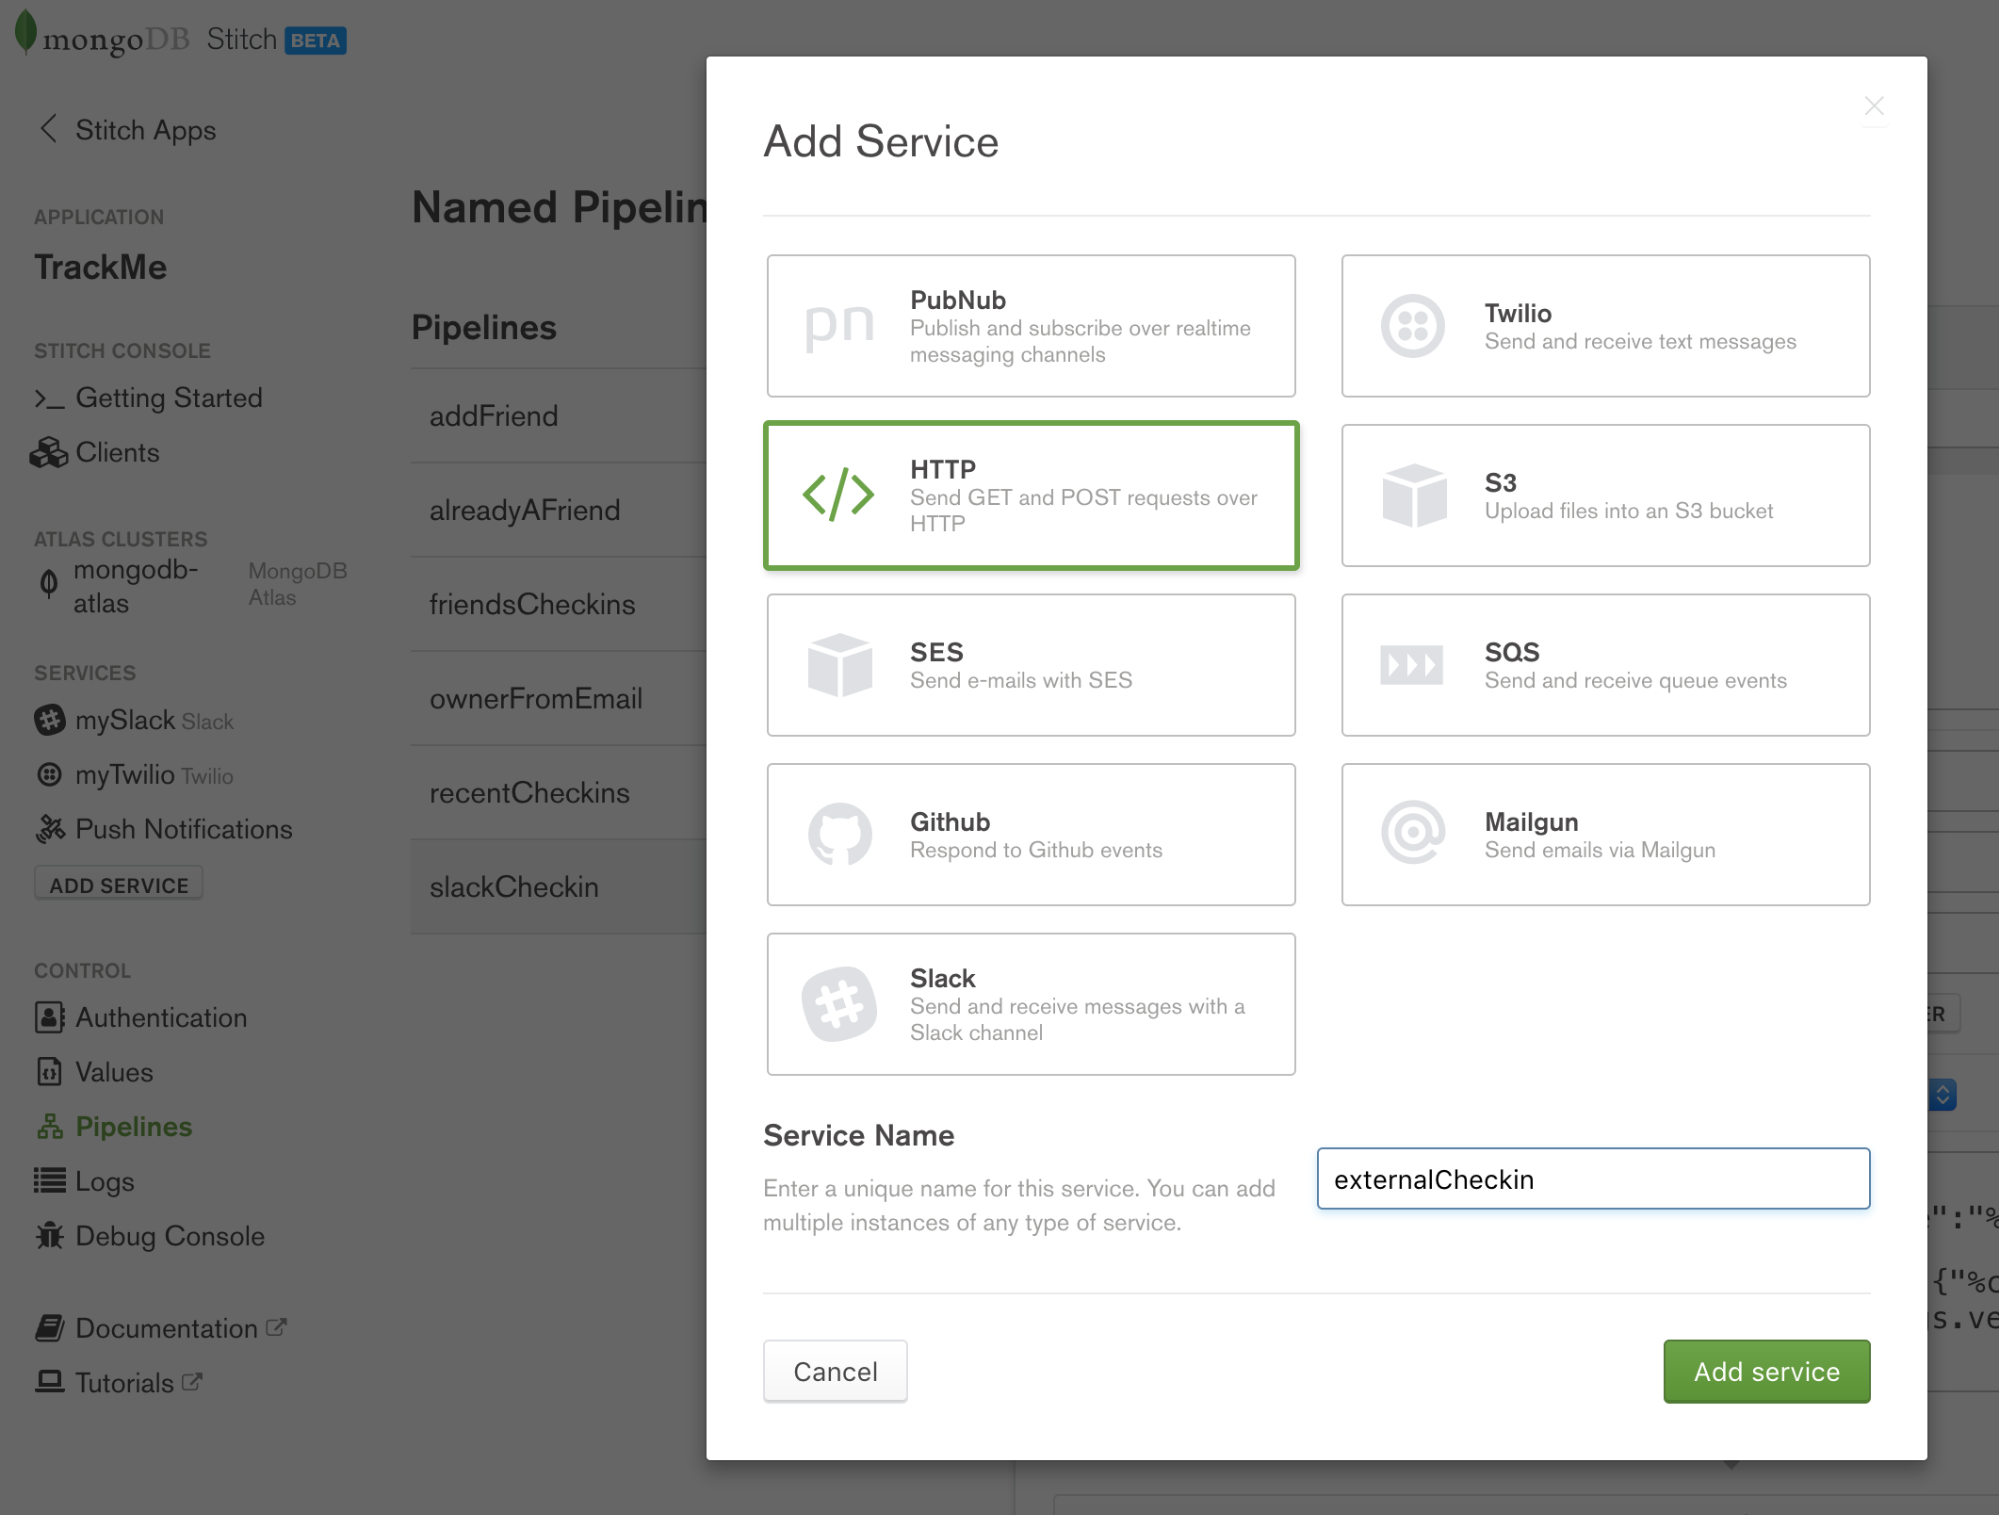Click the mongodb-atlas cluster icon in sidebar
Image resolution: width=1999 pixels, height=1515 pixels.
tap(48, 586)
